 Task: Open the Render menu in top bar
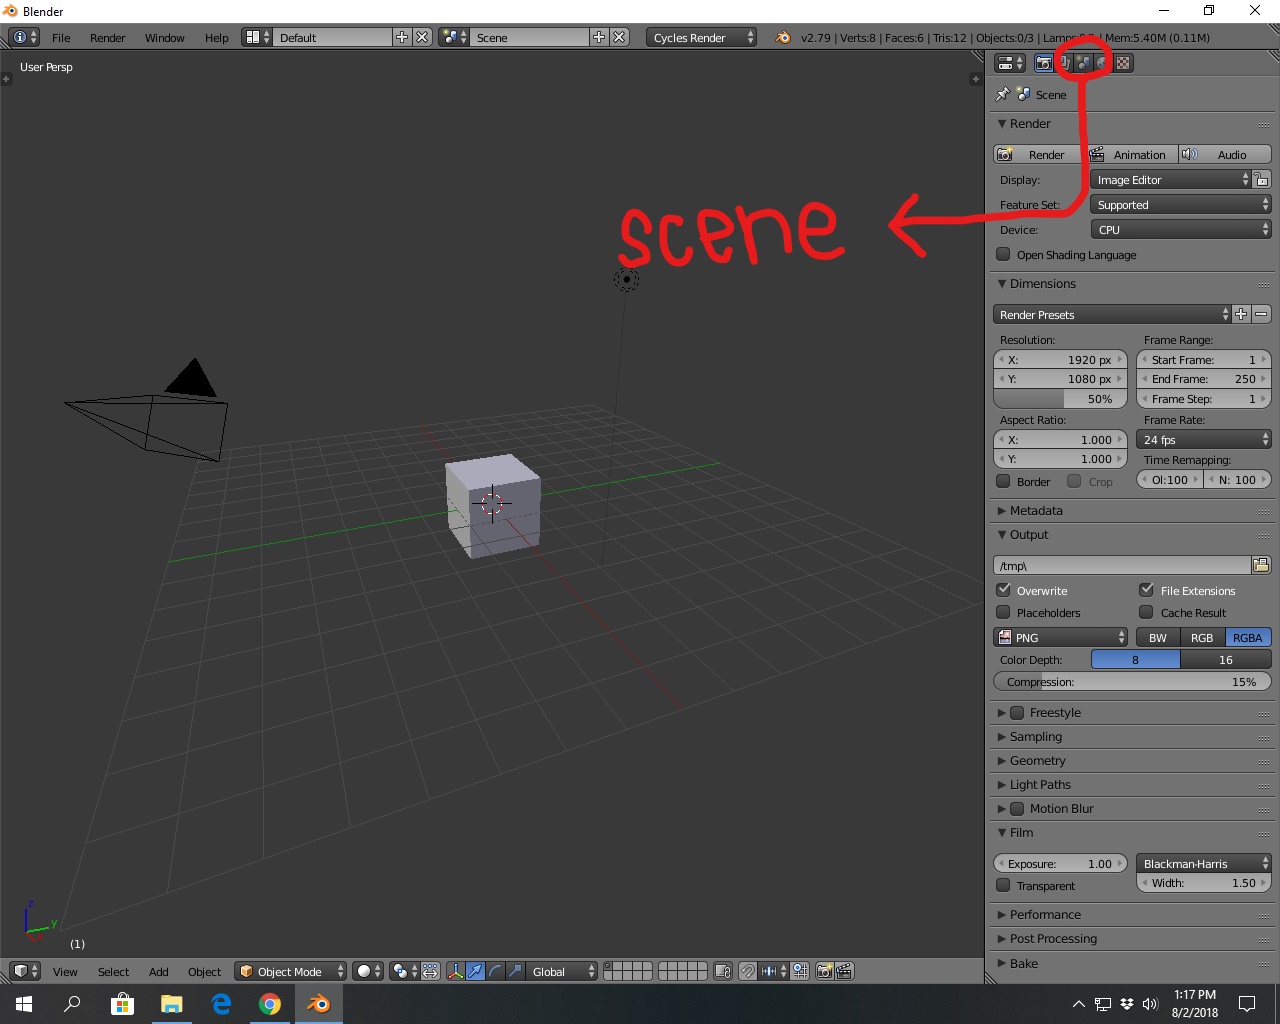107,38
